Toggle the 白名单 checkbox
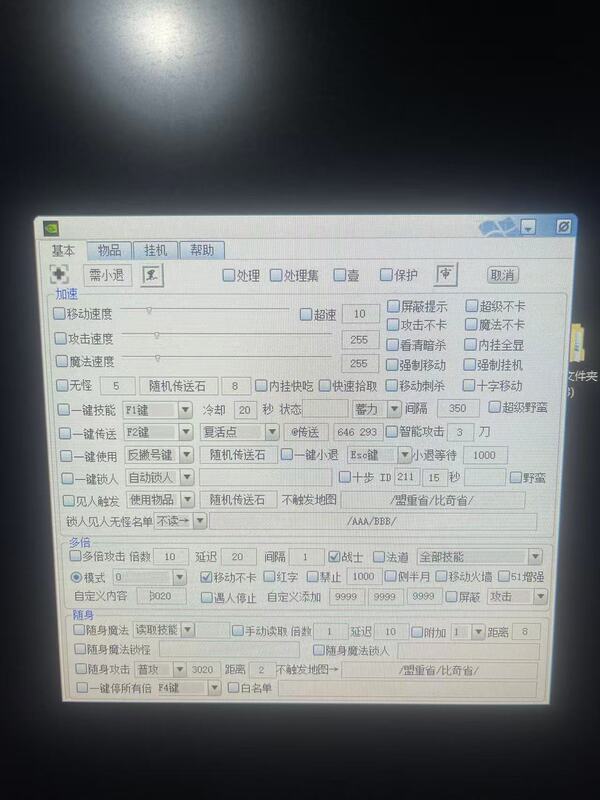 point(233,688)
